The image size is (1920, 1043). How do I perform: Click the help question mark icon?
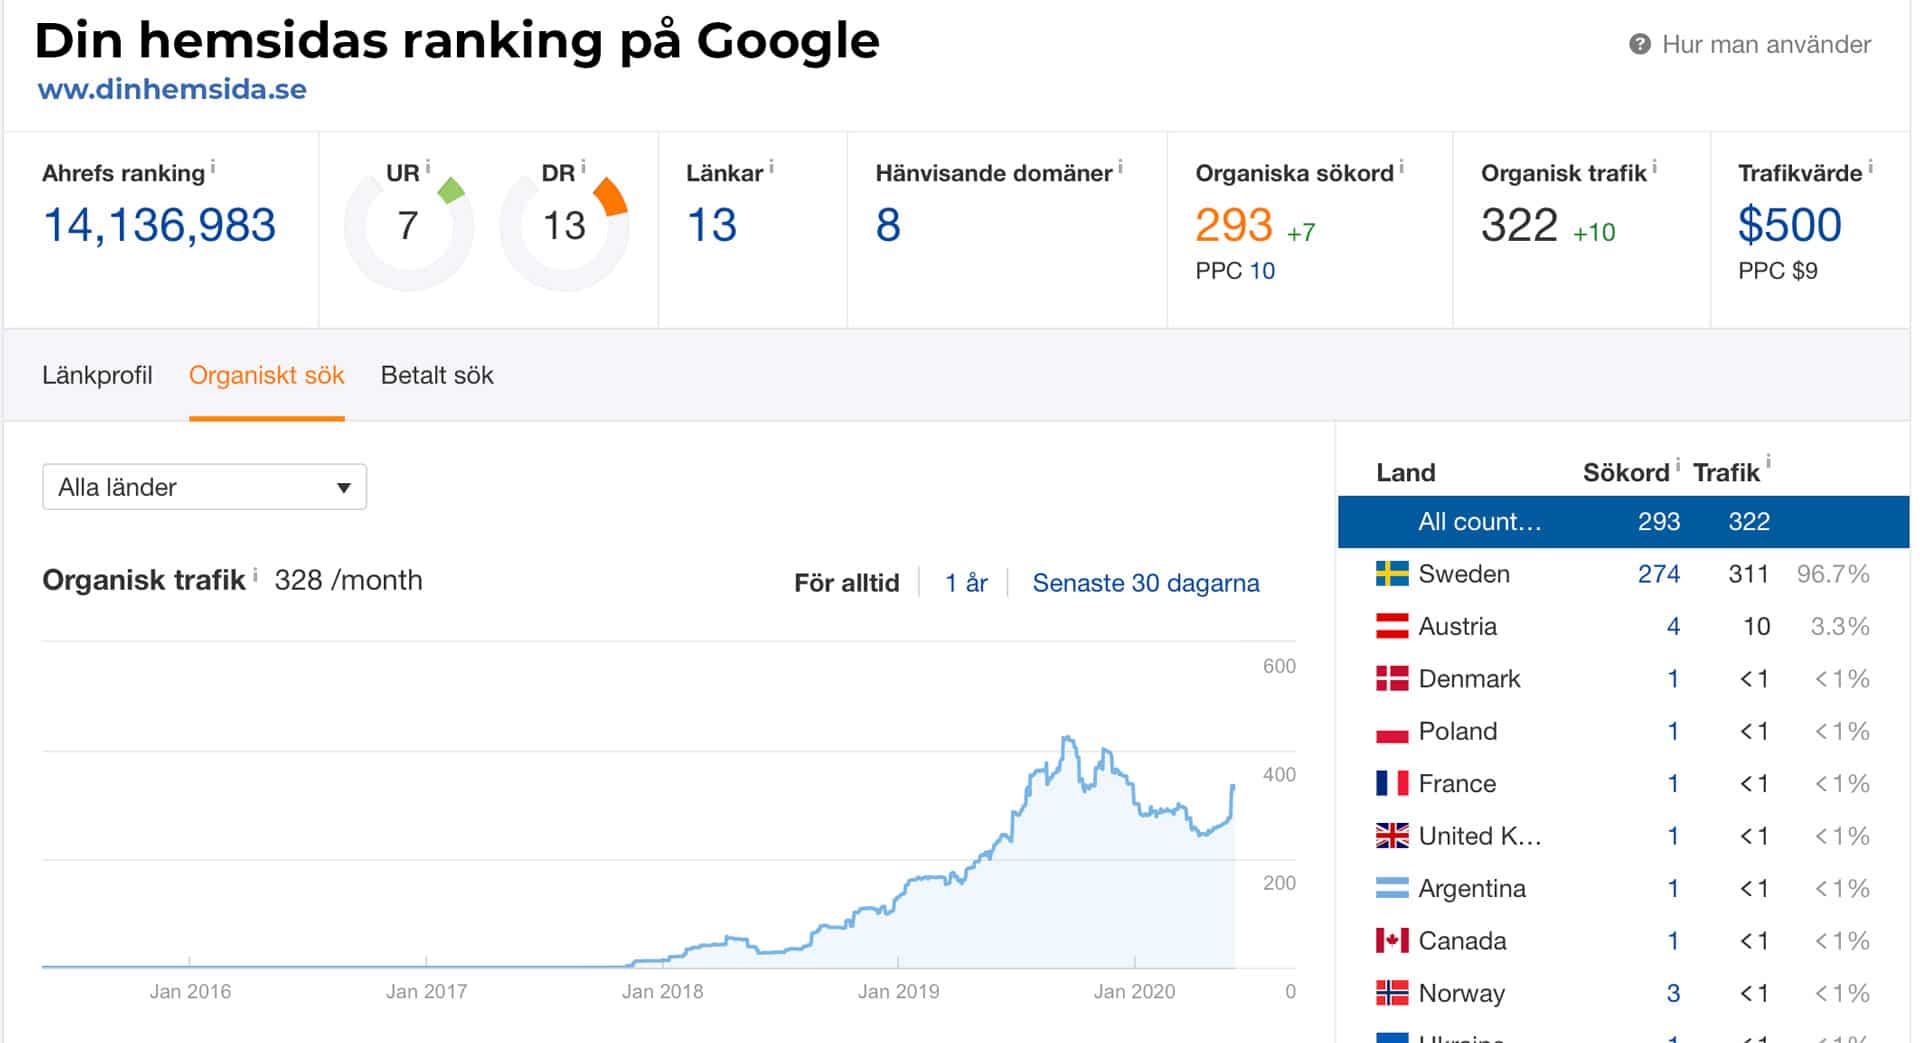click(x=1639, y=44)
